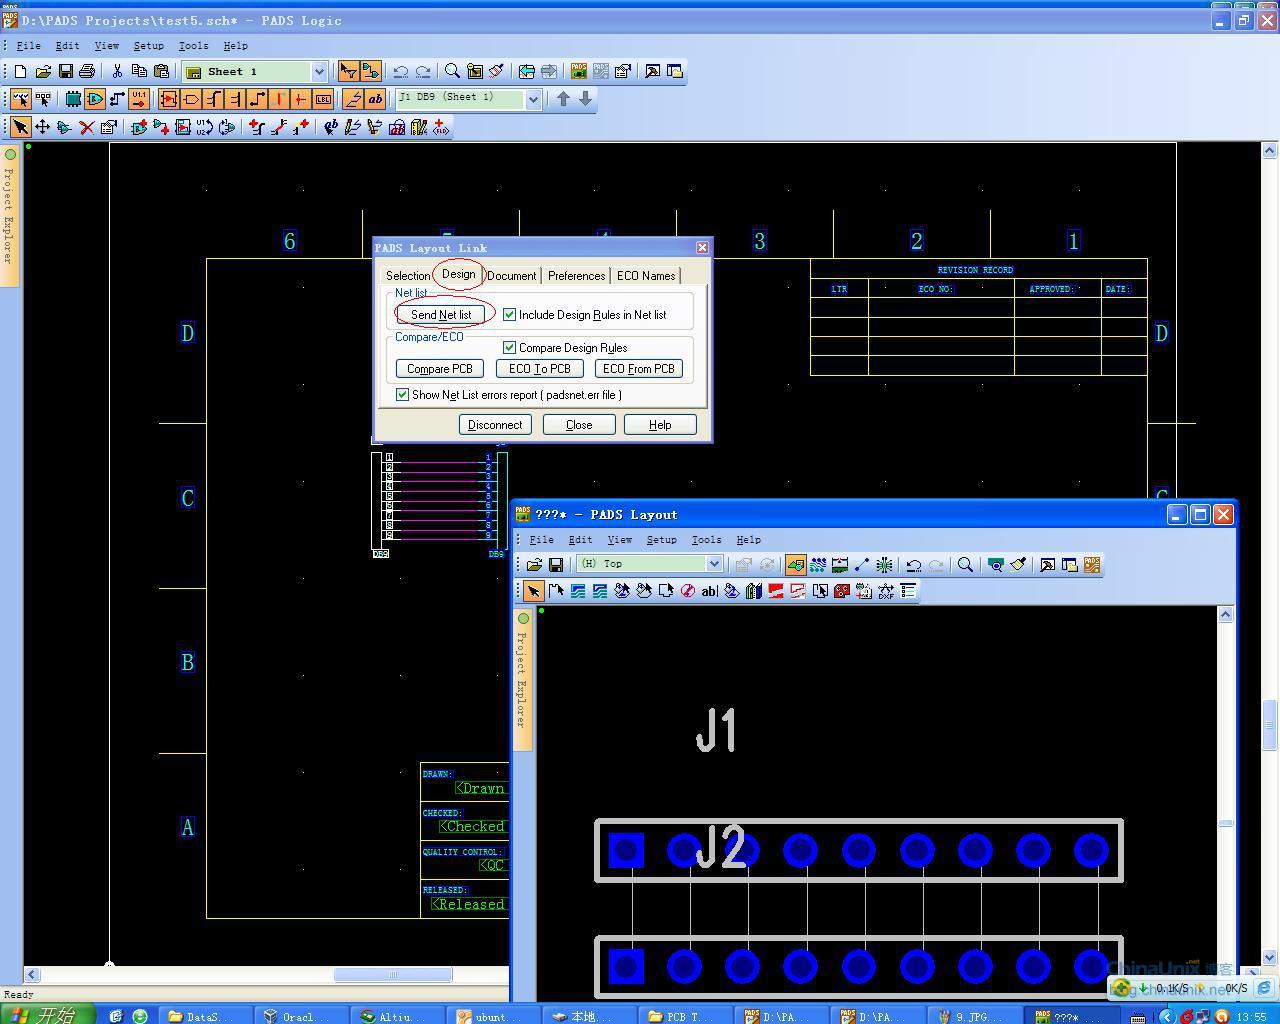Open Add Part tool in Logic toolbar
The width and height of the screenshot is (1280, 1024).
coord(139,127)
